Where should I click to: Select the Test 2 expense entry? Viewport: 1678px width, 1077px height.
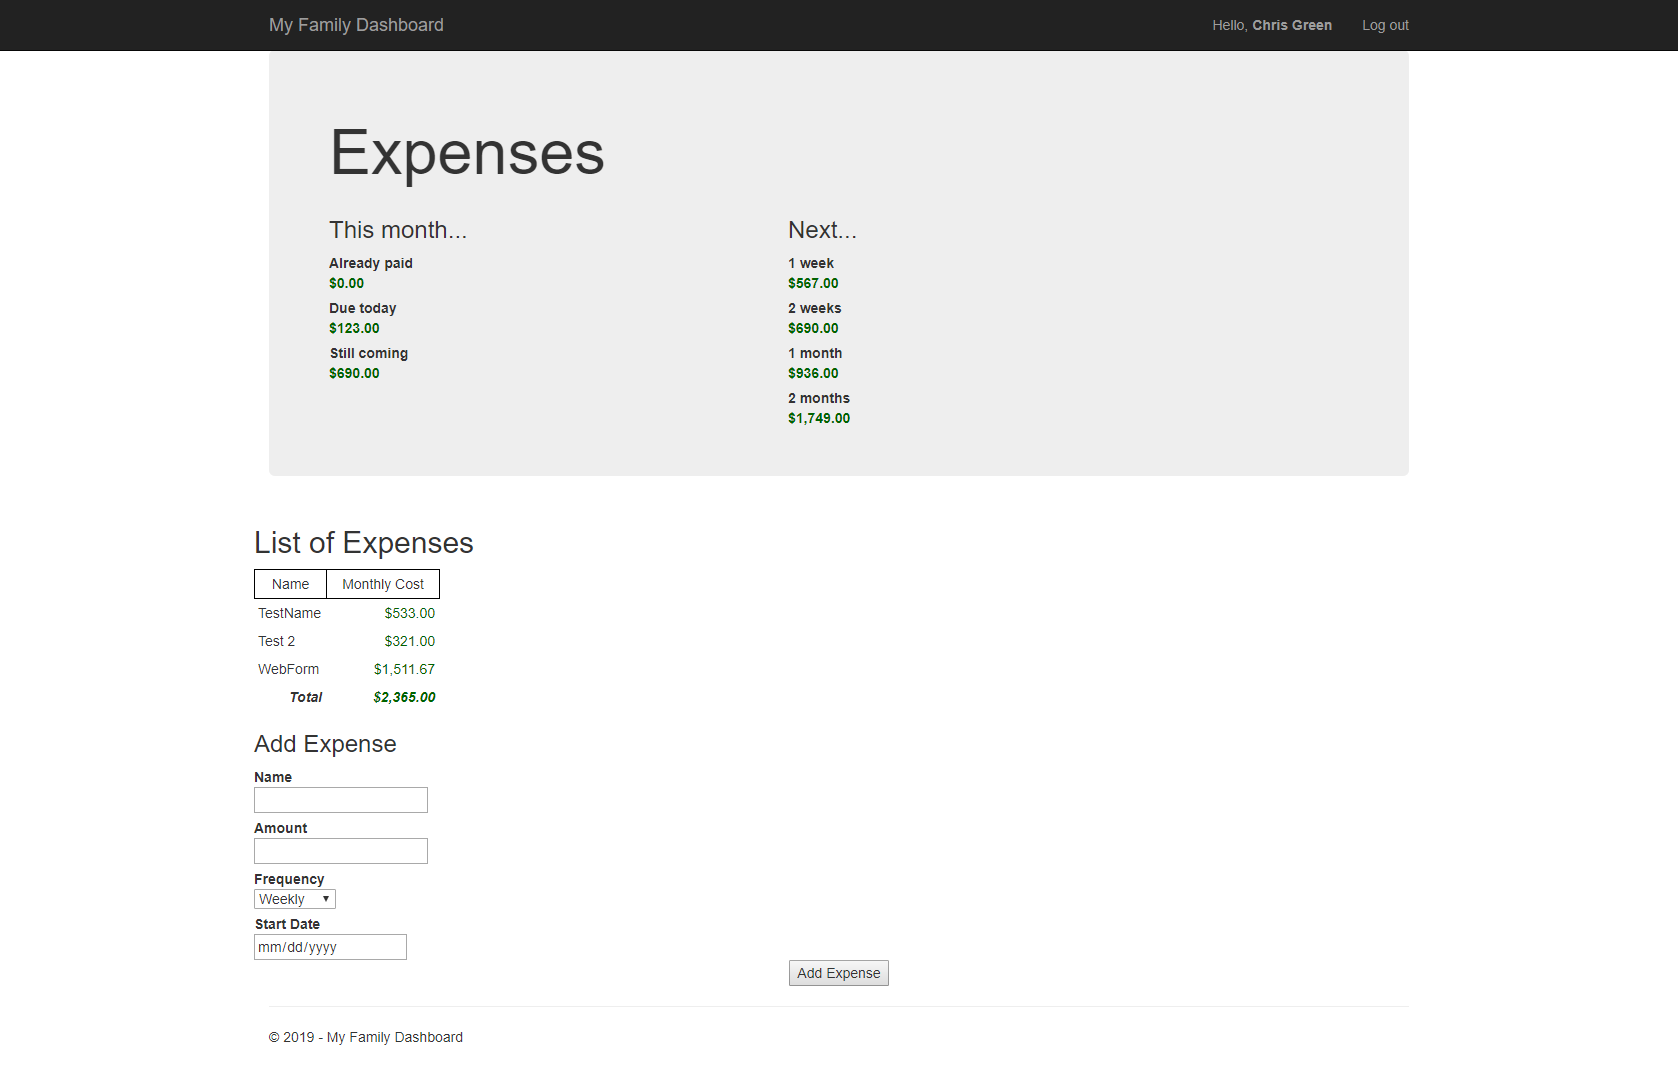tap(276, 641)
